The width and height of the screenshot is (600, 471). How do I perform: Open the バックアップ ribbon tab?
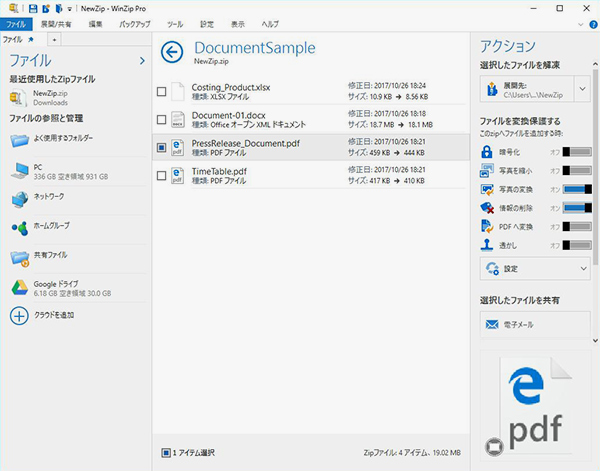click(135, 23)
